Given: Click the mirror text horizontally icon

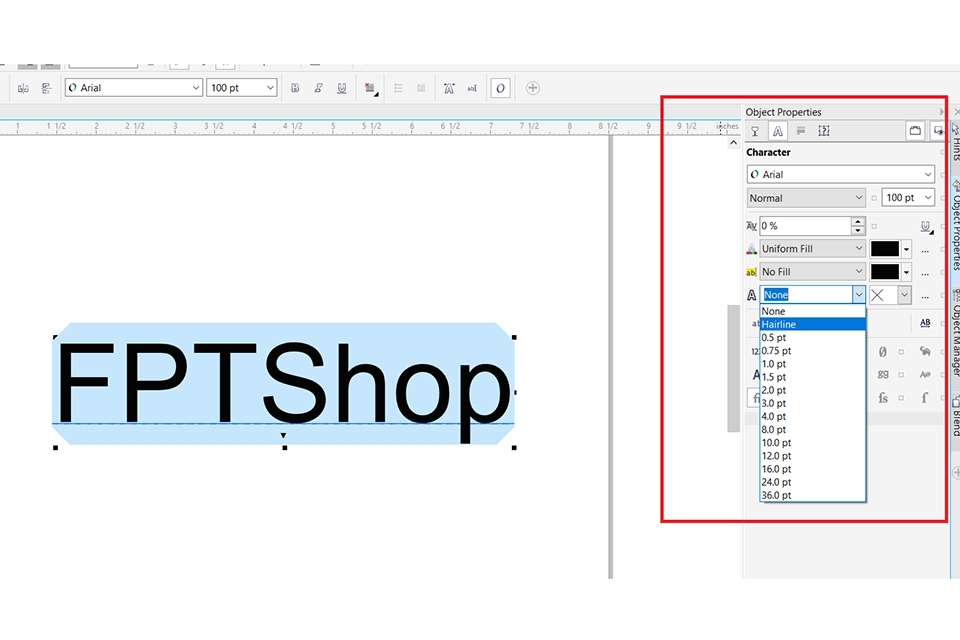Looking at the screenshot, I should pos(23,88).
